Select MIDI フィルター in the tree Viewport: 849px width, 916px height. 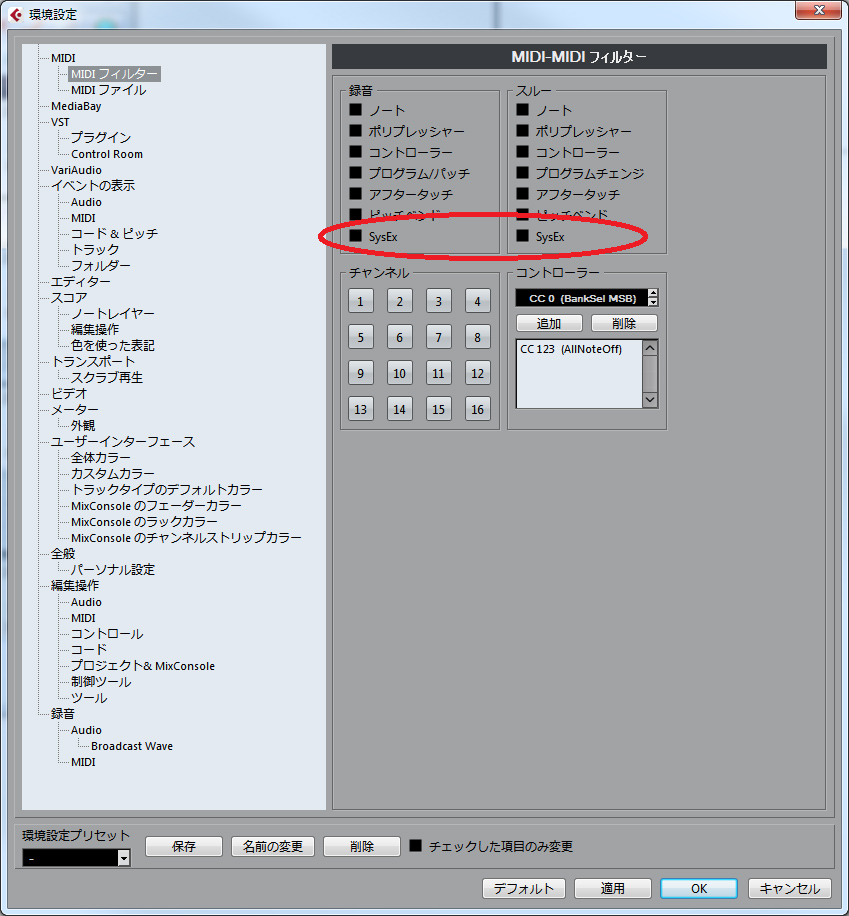[x=115, y=74]
